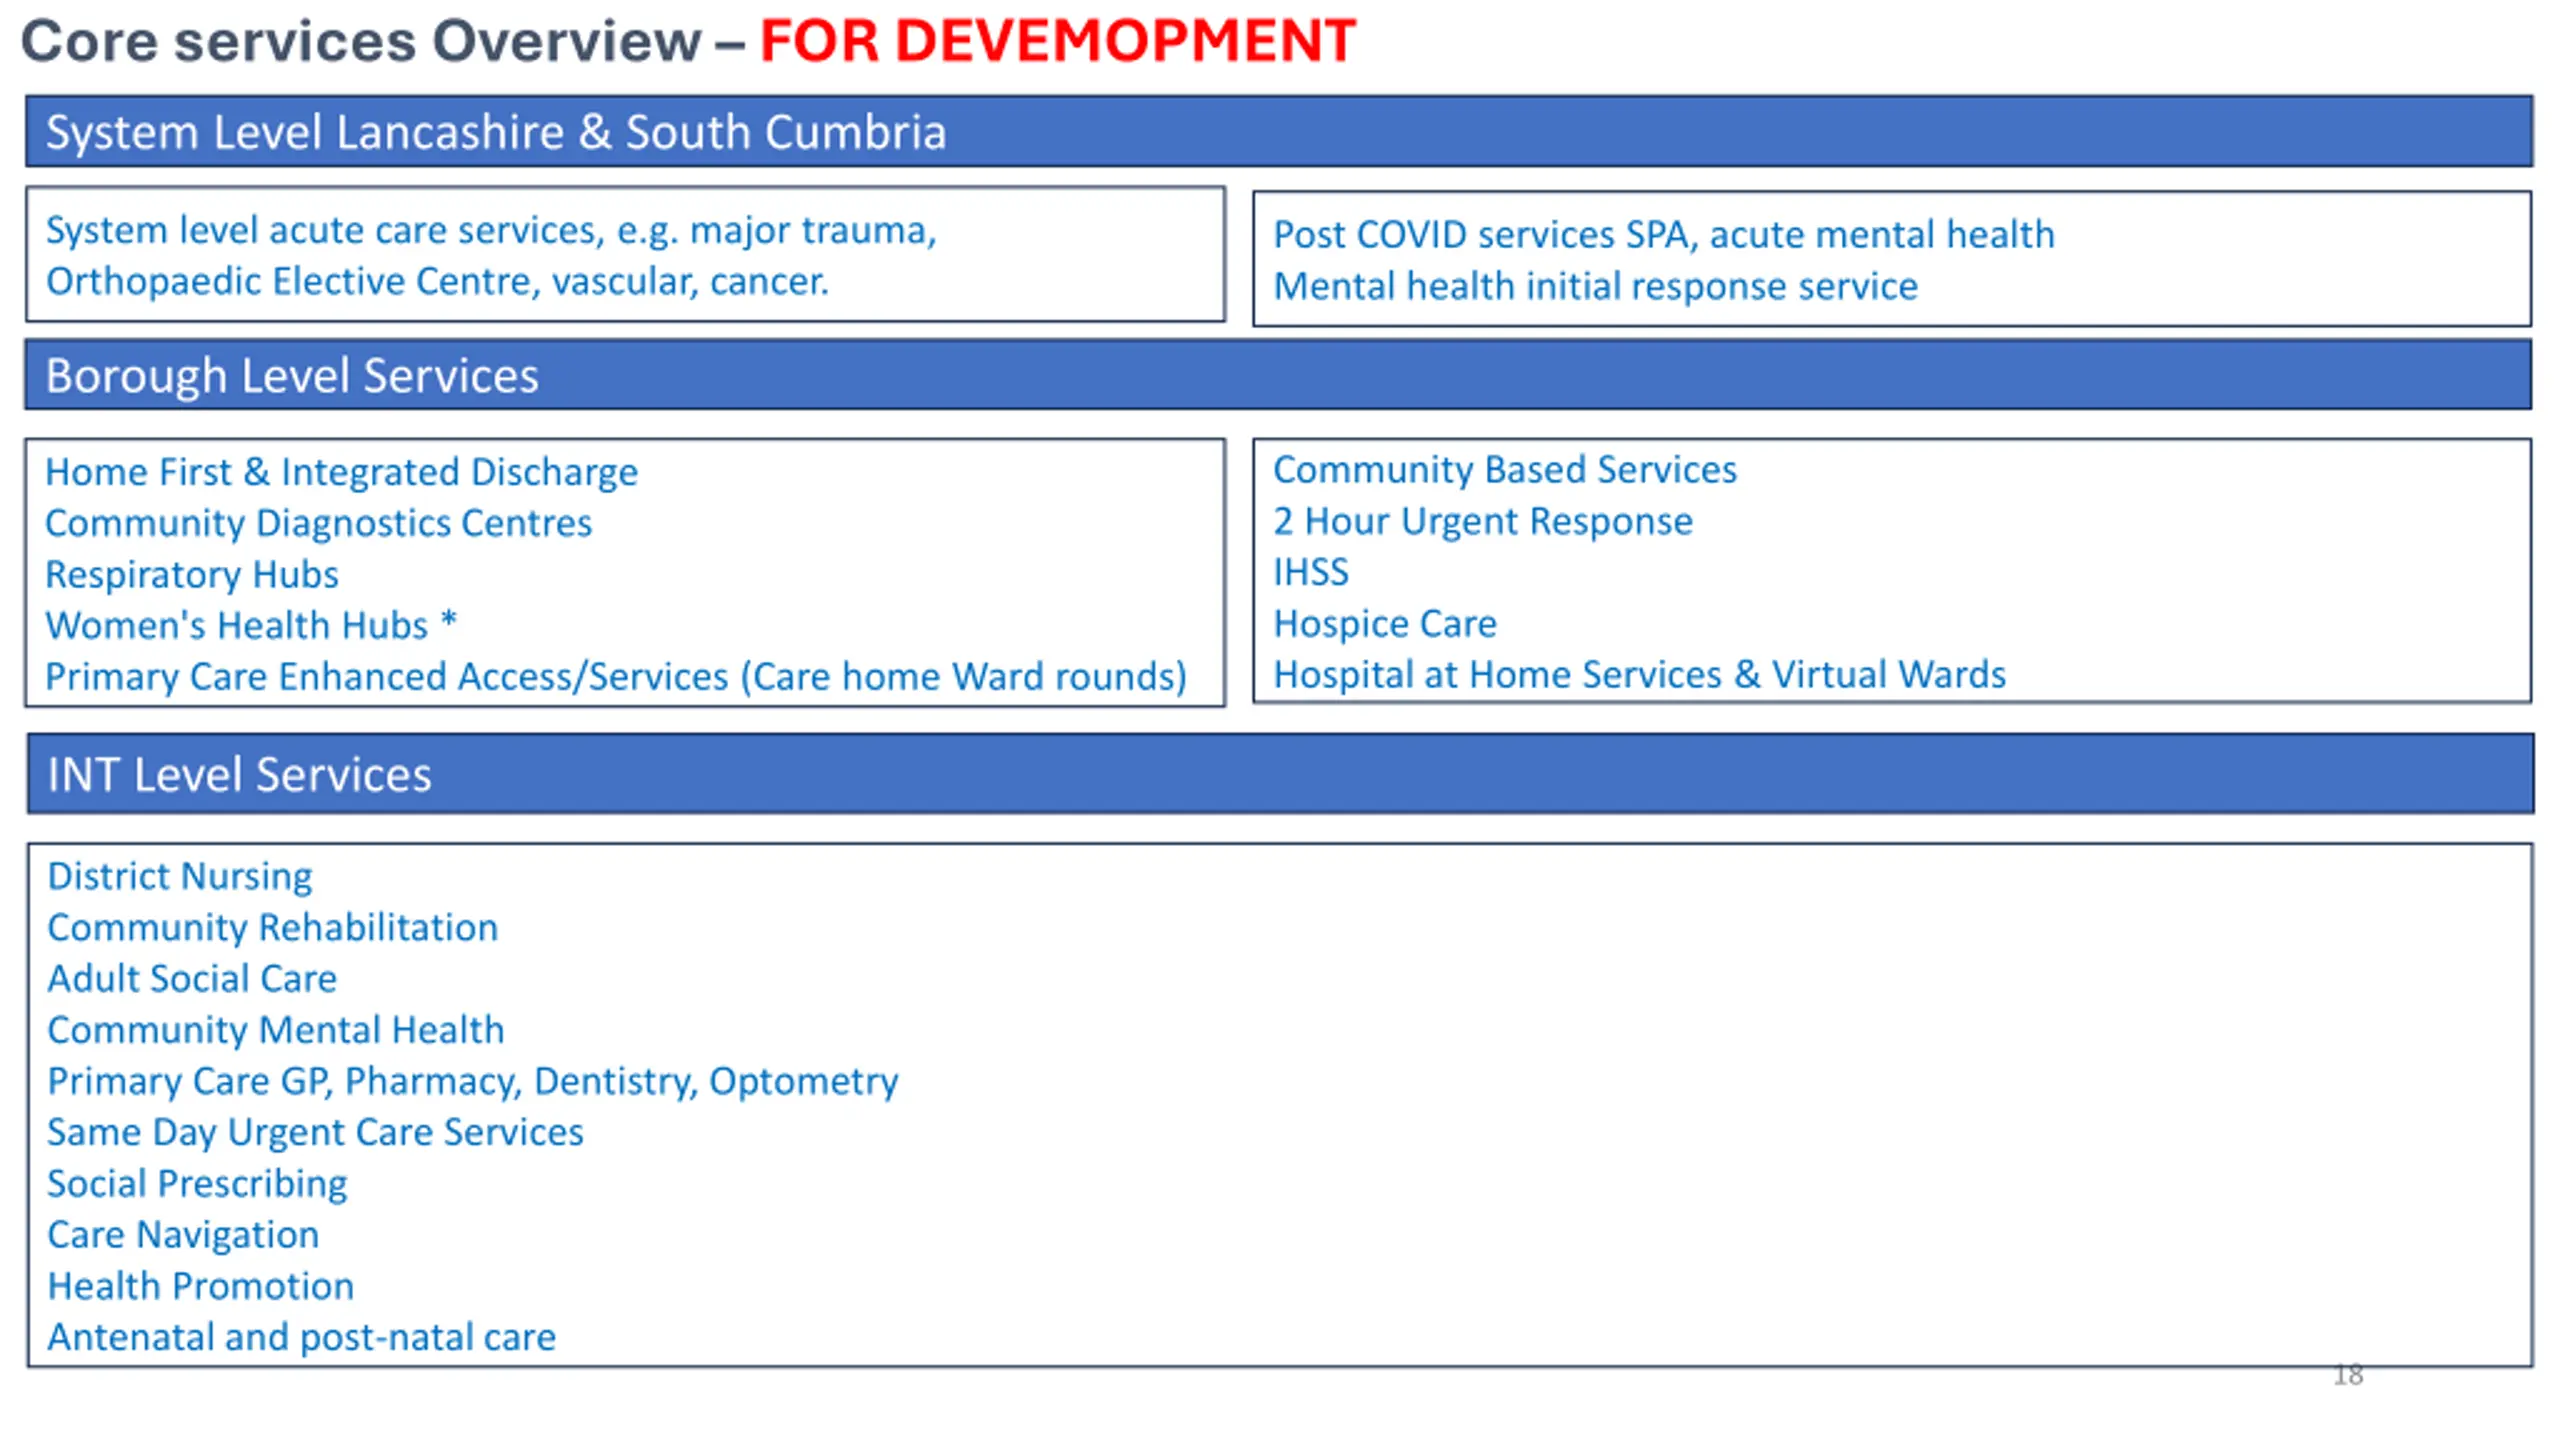Viewport: 2560px width, 1440px height.
Task: Click 'Mental health initial response service' text
Action: click(1595, 287)
